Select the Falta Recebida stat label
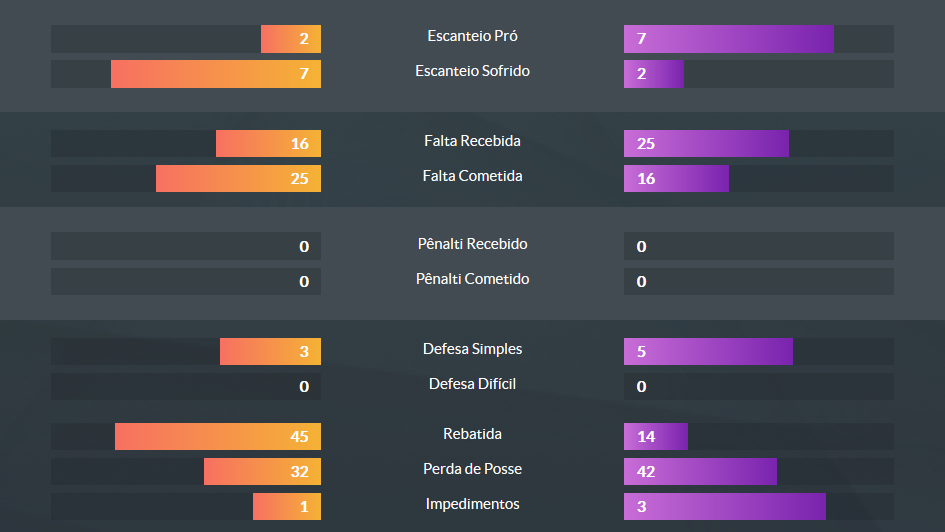Screen dimensions: 945x532 point(472,141)
